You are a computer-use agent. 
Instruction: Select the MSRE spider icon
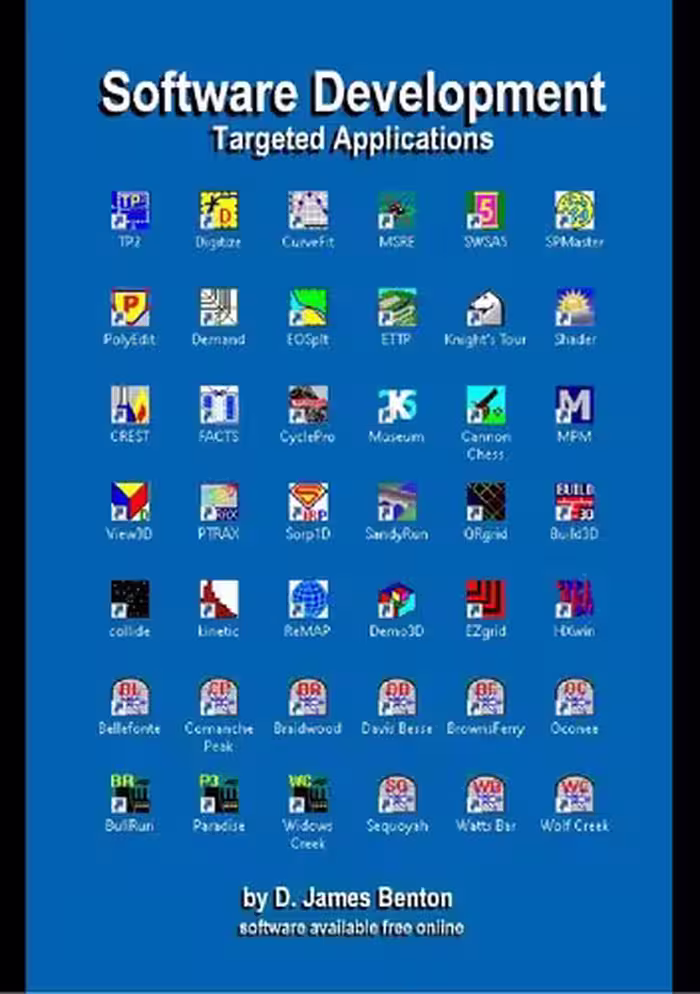coord(397,210)
